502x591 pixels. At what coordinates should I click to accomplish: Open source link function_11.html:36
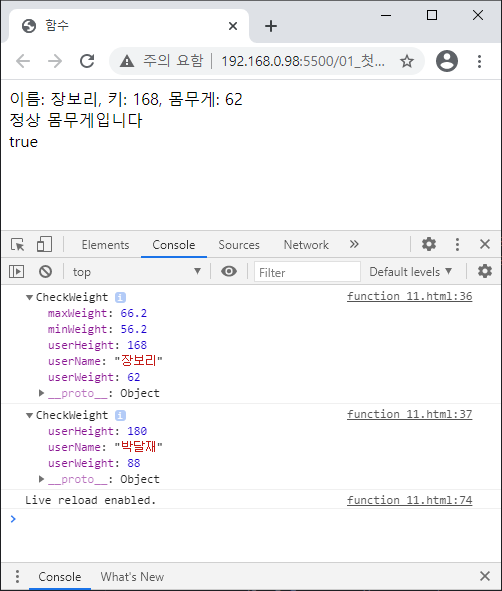click(x=410, y=296)
